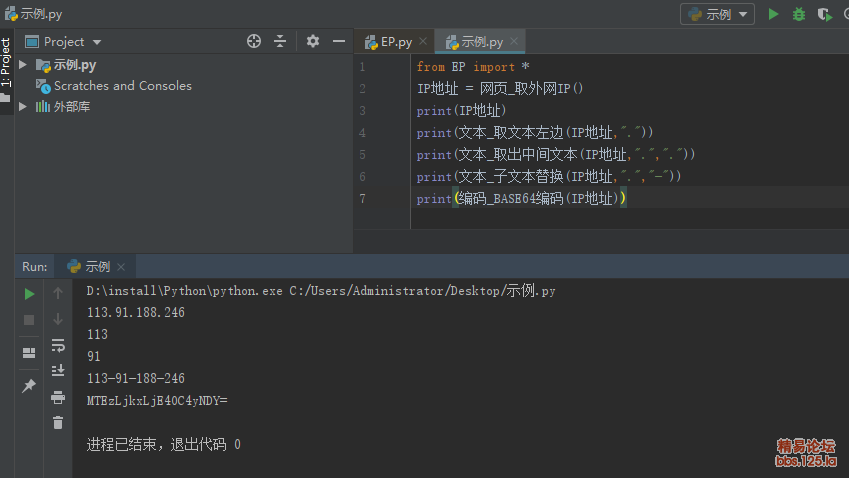Toggle soft-wrap in Run console
The height and width of the screenshot is (478, 849).
(x=58, y=345)
